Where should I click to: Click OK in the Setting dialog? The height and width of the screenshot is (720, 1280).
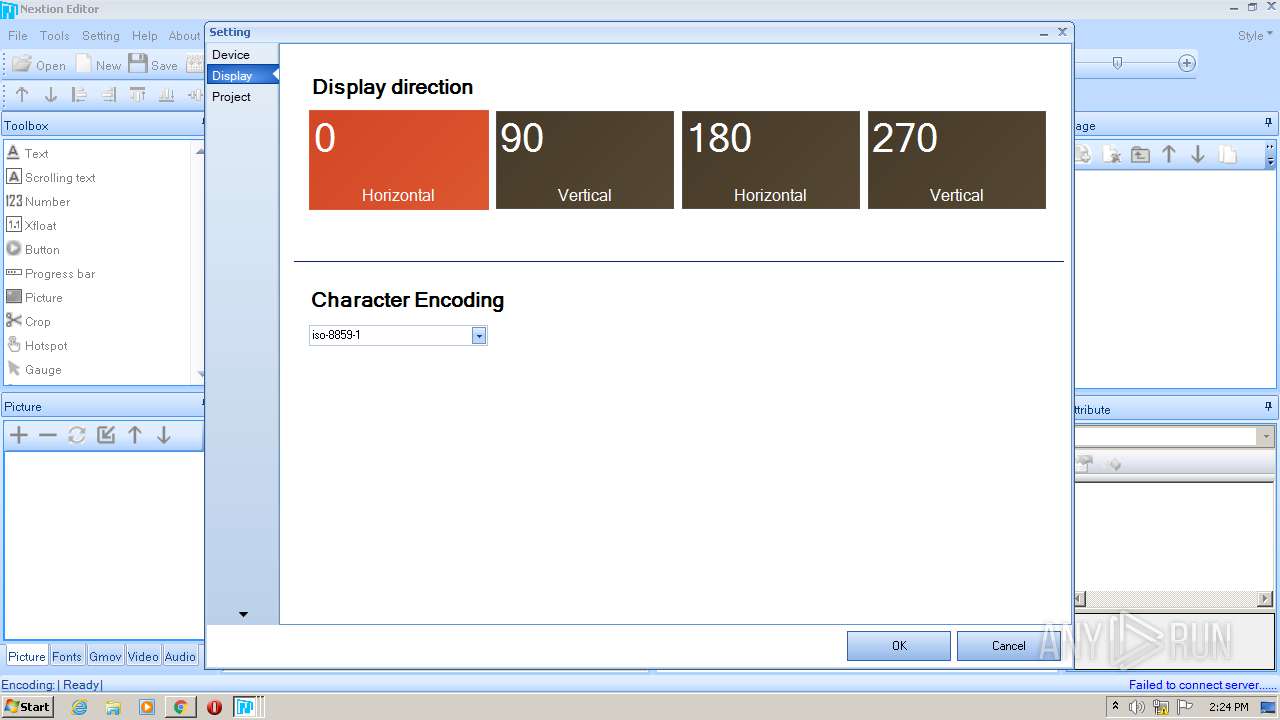899,646
